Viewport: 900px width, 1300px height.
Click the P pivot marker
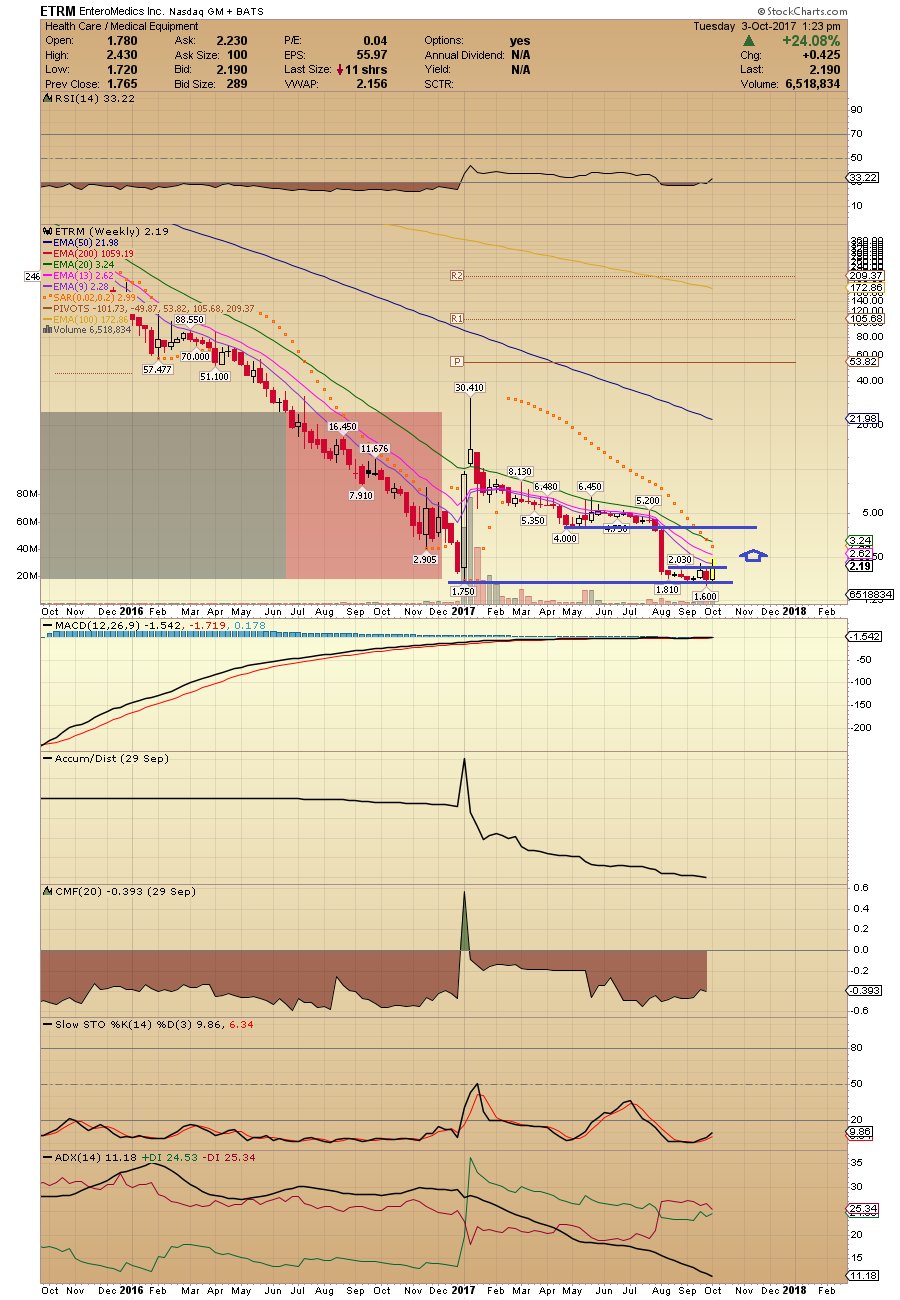point(457,361)
